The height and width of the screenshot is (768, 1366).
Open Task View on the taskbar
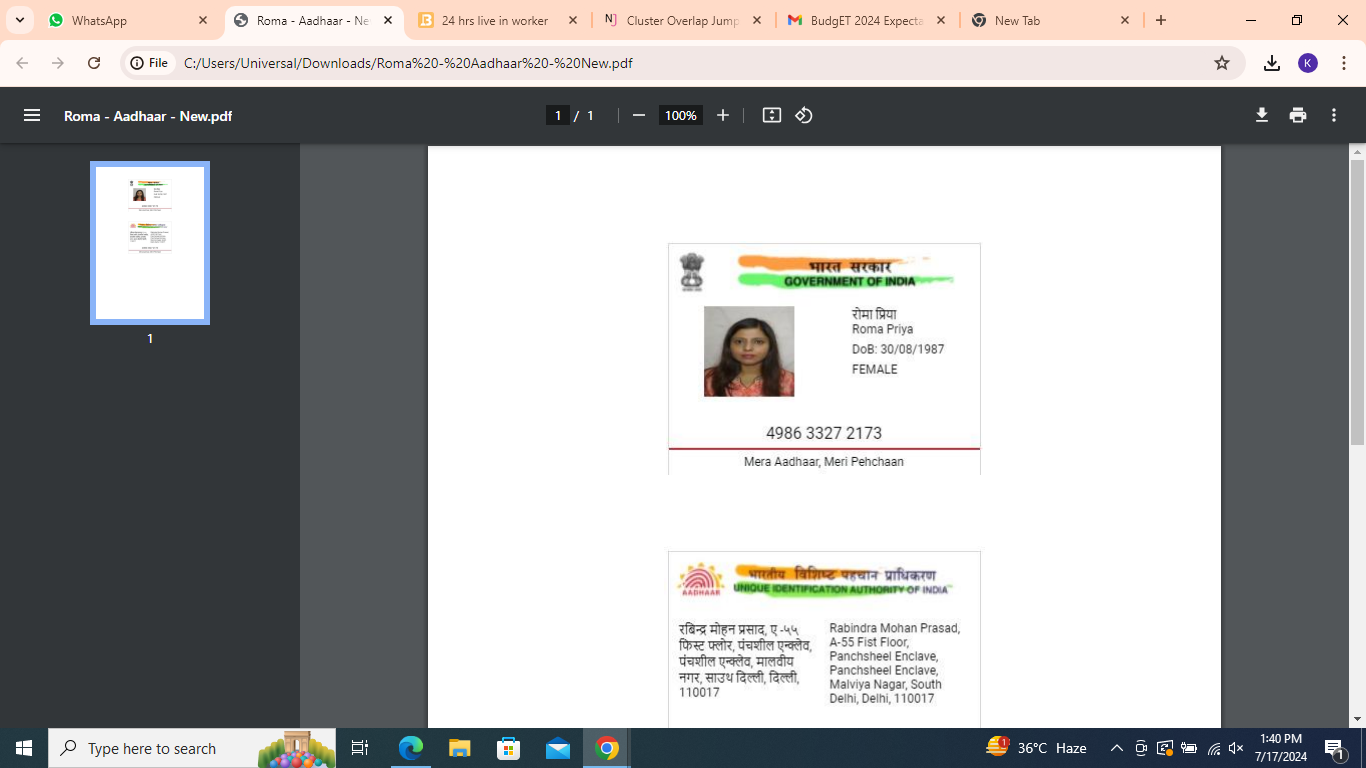pyautogui.click(x=360, y=748)
